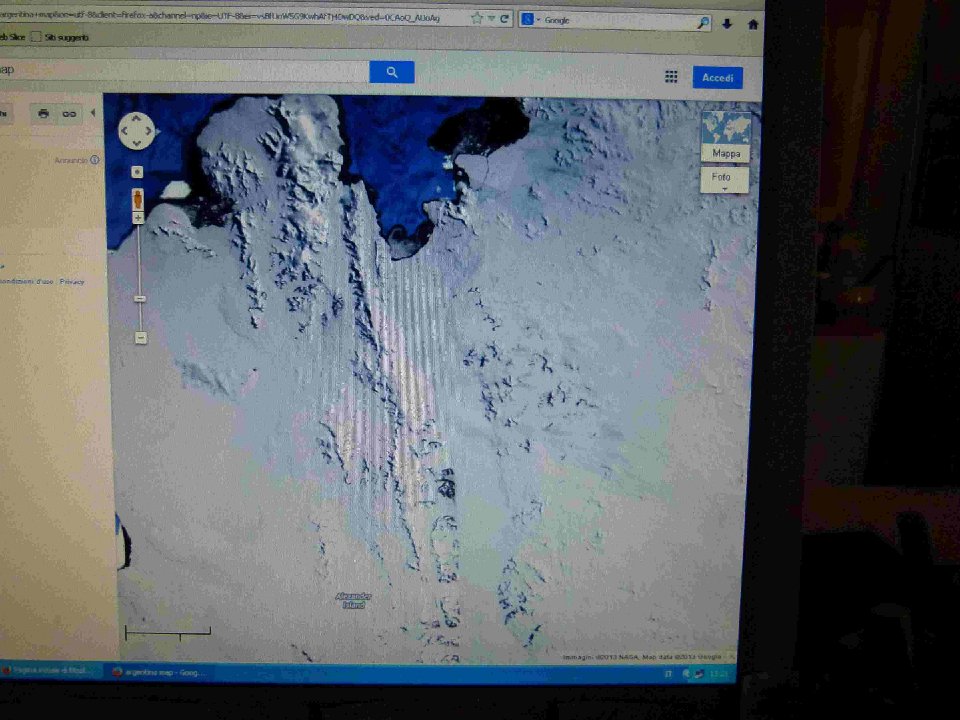The width and height of the screenshot is (960, 720).
Task: Switch to the argentina map taskbar window
Action: tap(157, 672)
